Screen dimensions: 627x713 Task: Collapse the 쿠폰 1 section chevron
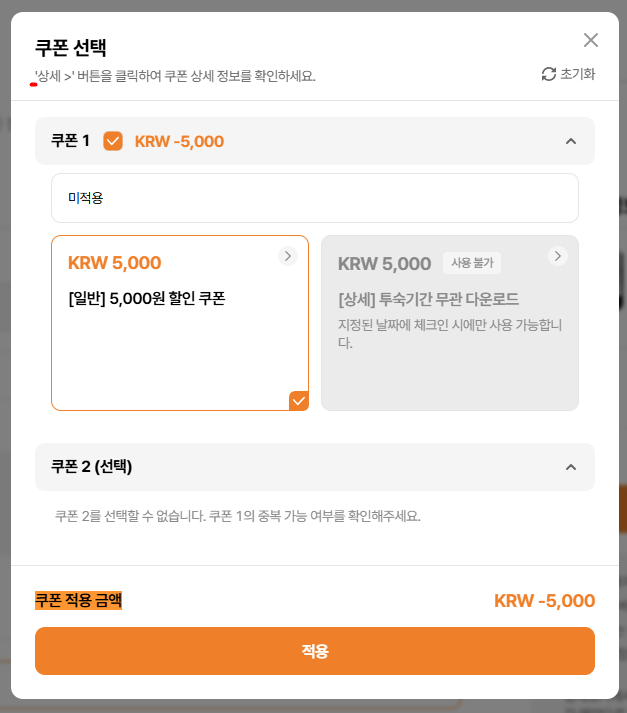click(x=571, y=141)
